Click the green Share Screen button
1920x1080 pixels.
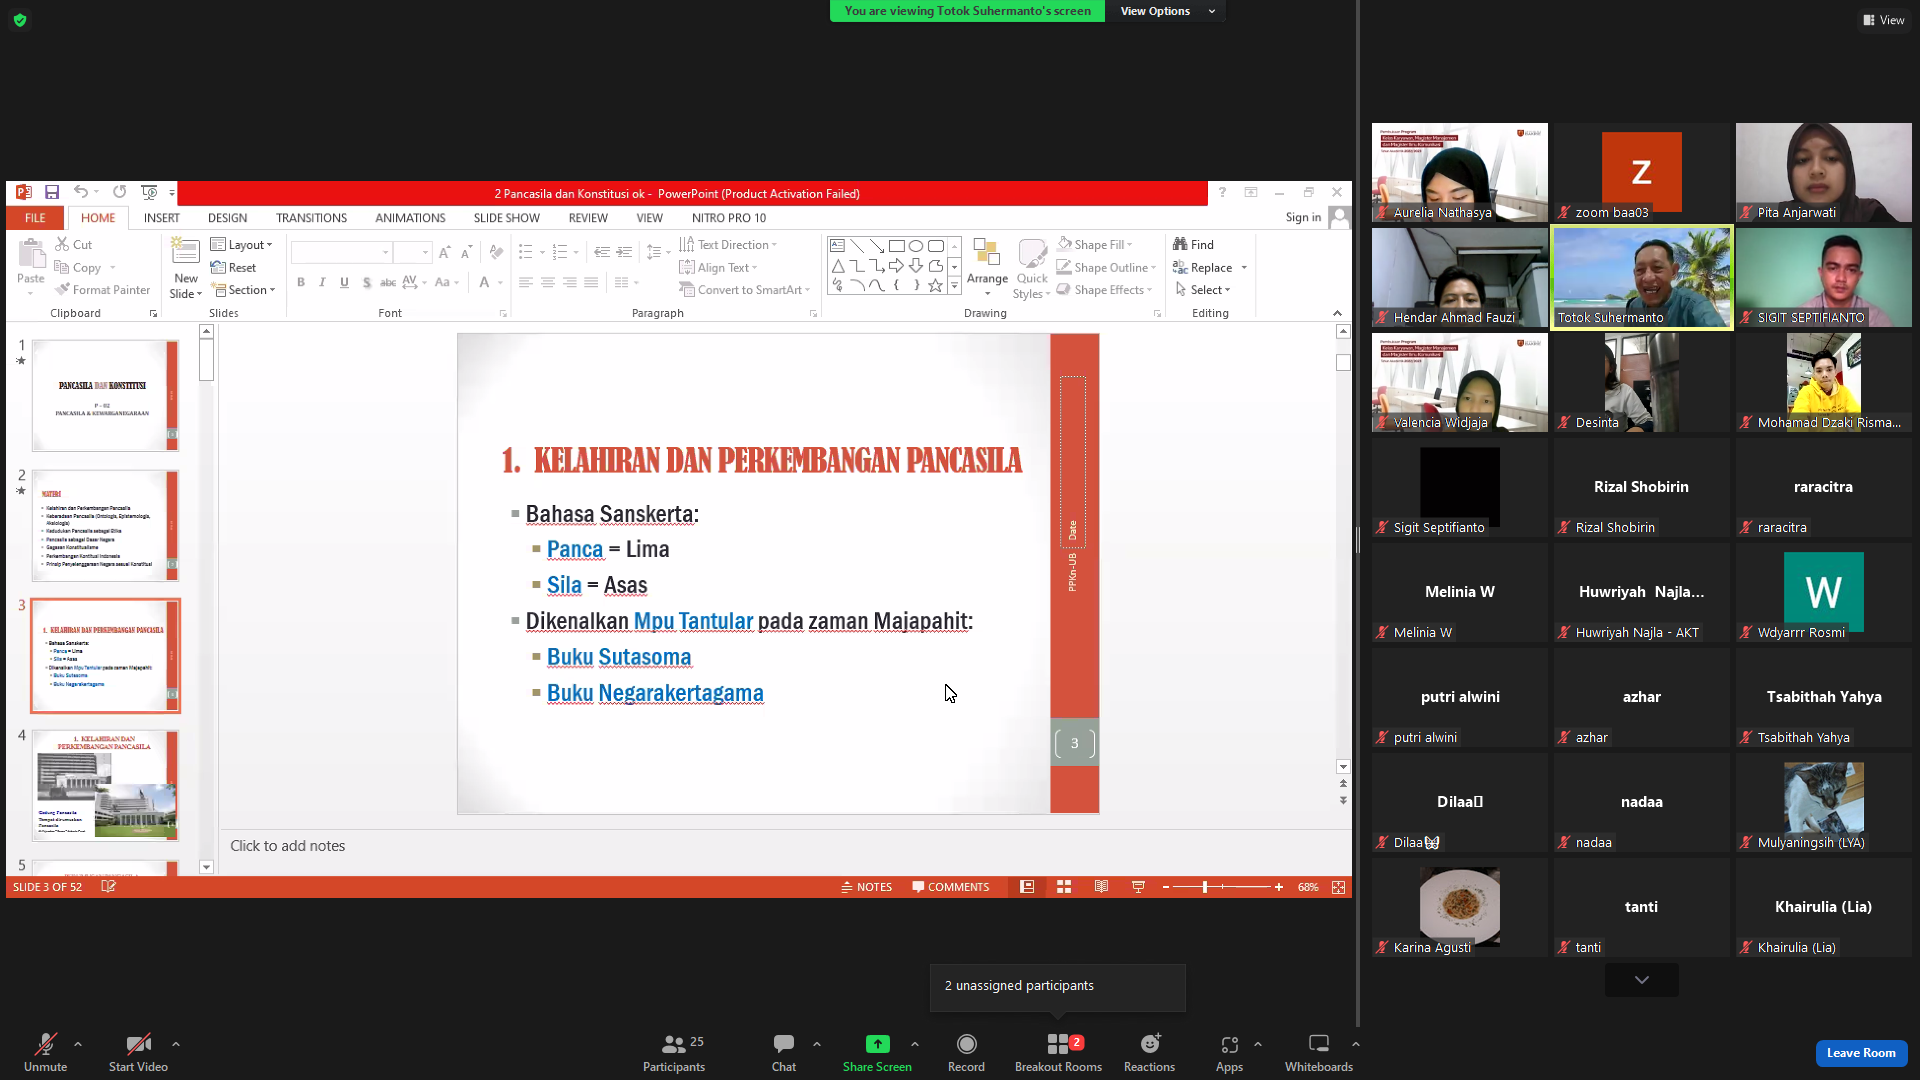877,1053
